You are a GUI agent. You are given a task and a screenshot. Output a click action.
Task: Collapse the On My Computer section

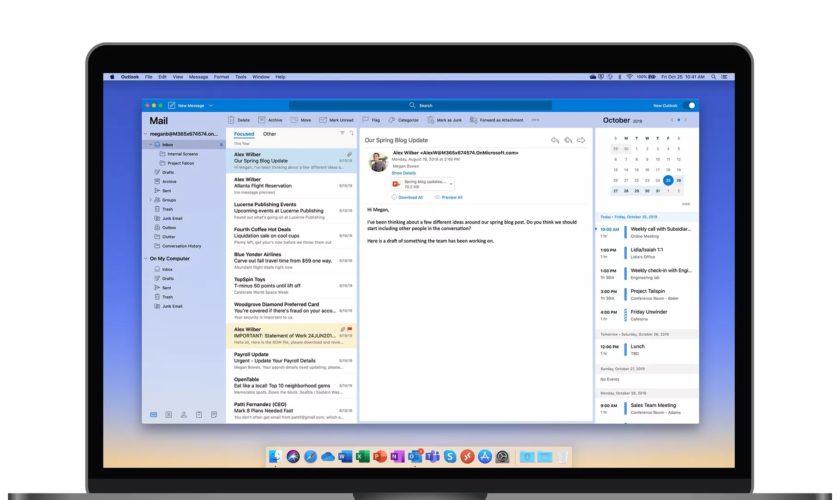(145, 258)
